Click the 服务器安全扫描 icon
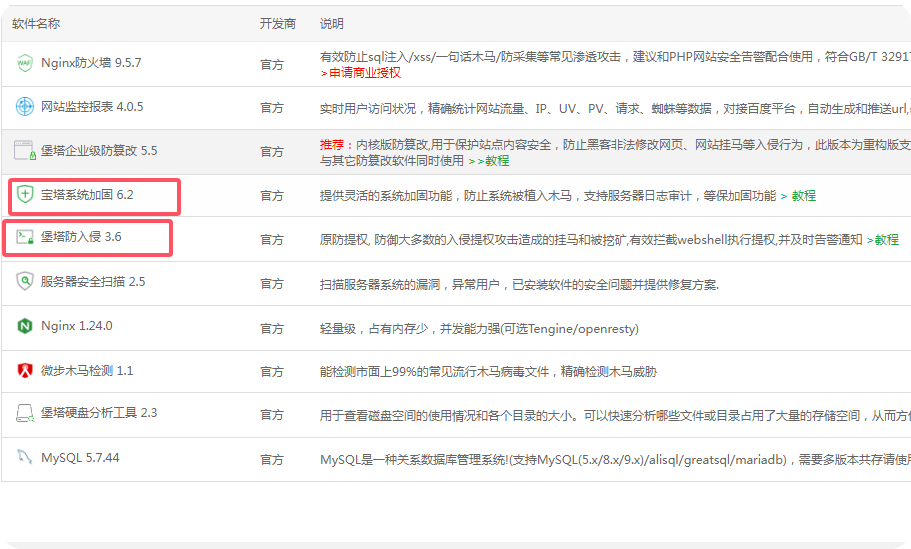 24,282
